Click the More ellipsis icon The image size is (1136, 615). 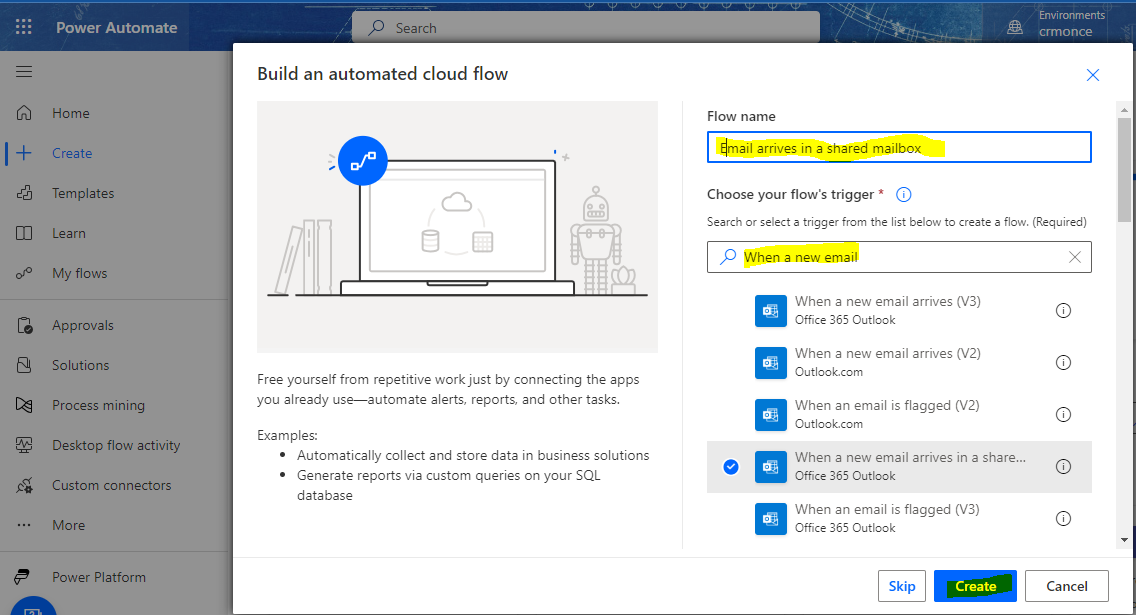pyautogui.click(x=24, y=525)
